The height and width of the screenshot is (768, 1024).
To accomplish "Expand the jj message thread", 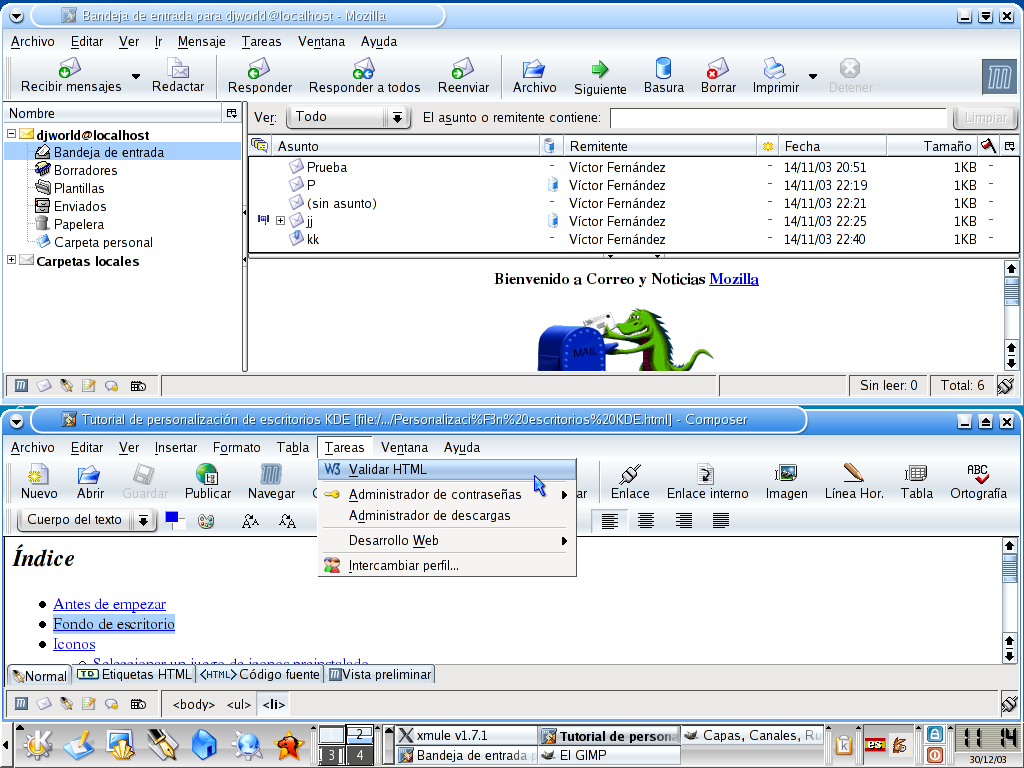I will pyautogui.click(x=280, y=221).
